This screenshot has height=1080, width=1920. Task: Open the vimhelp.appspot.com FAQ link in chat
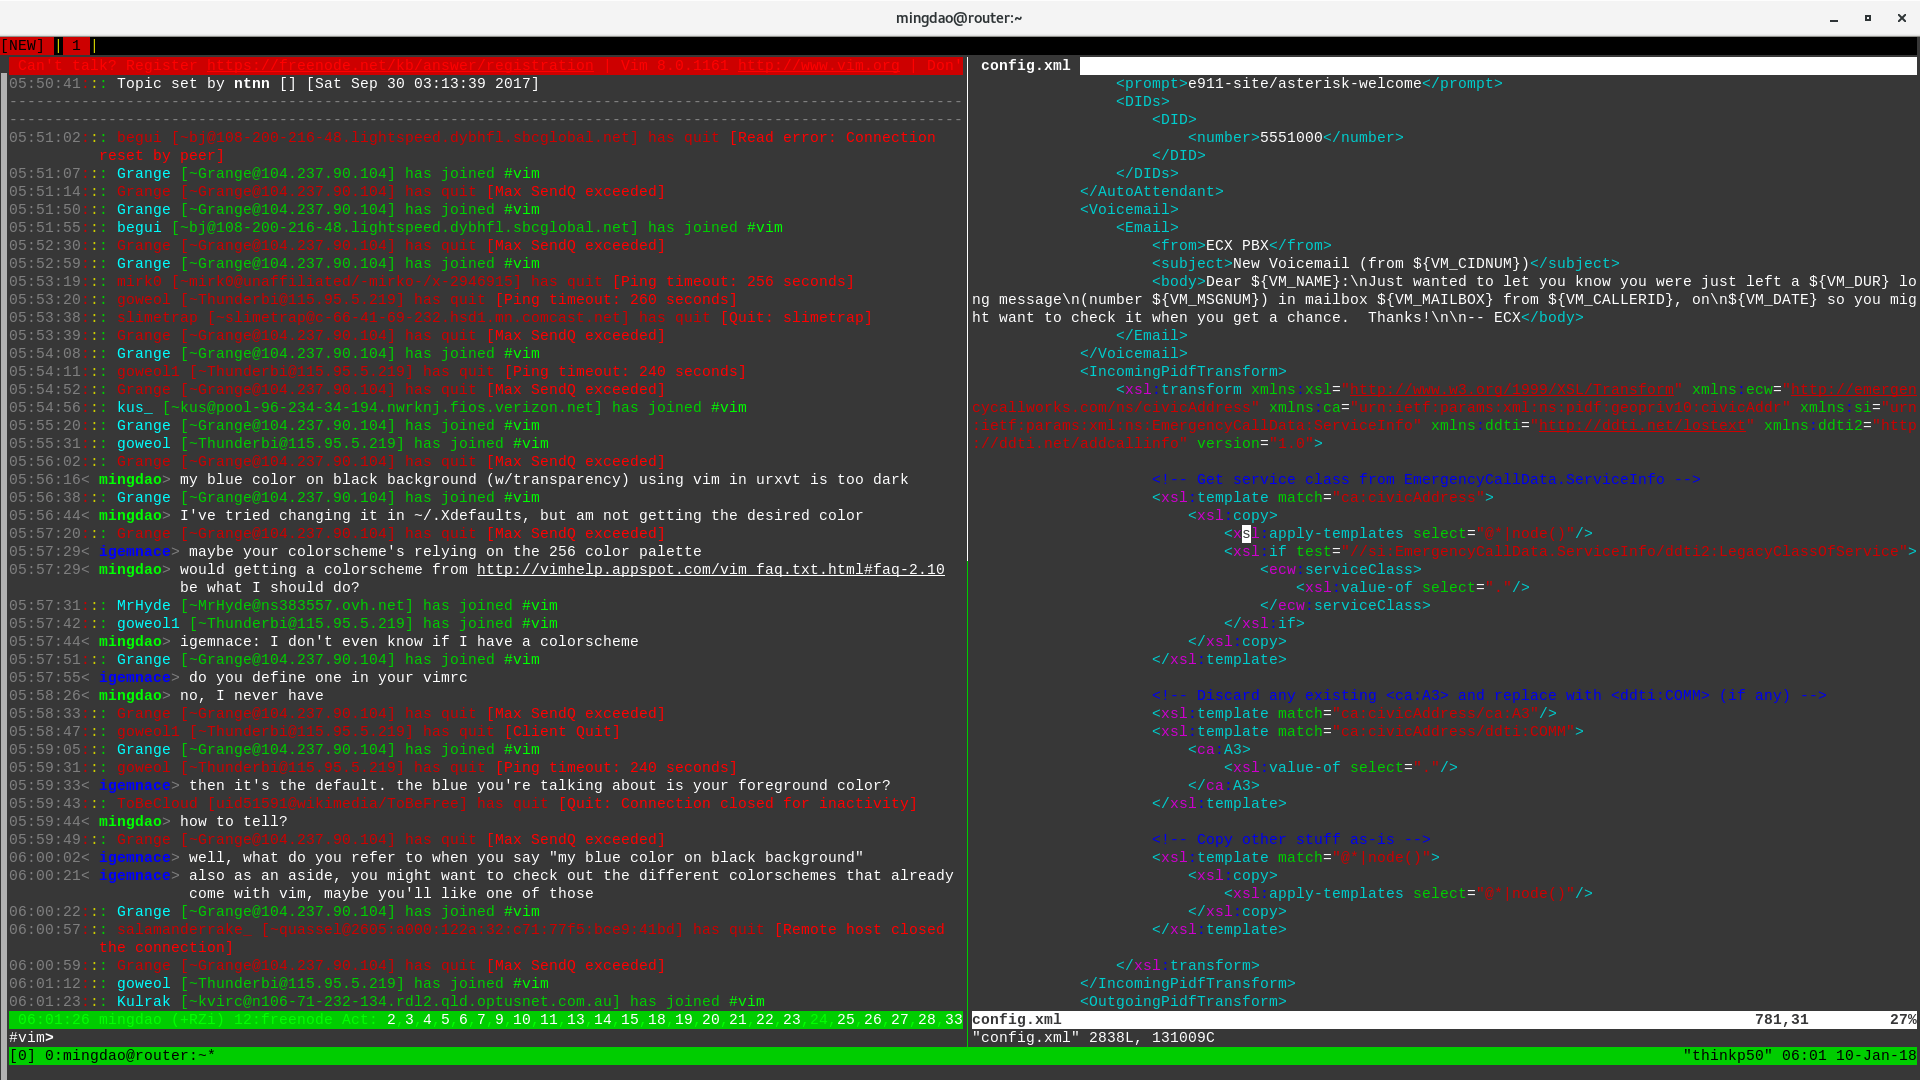click(710, 570)
